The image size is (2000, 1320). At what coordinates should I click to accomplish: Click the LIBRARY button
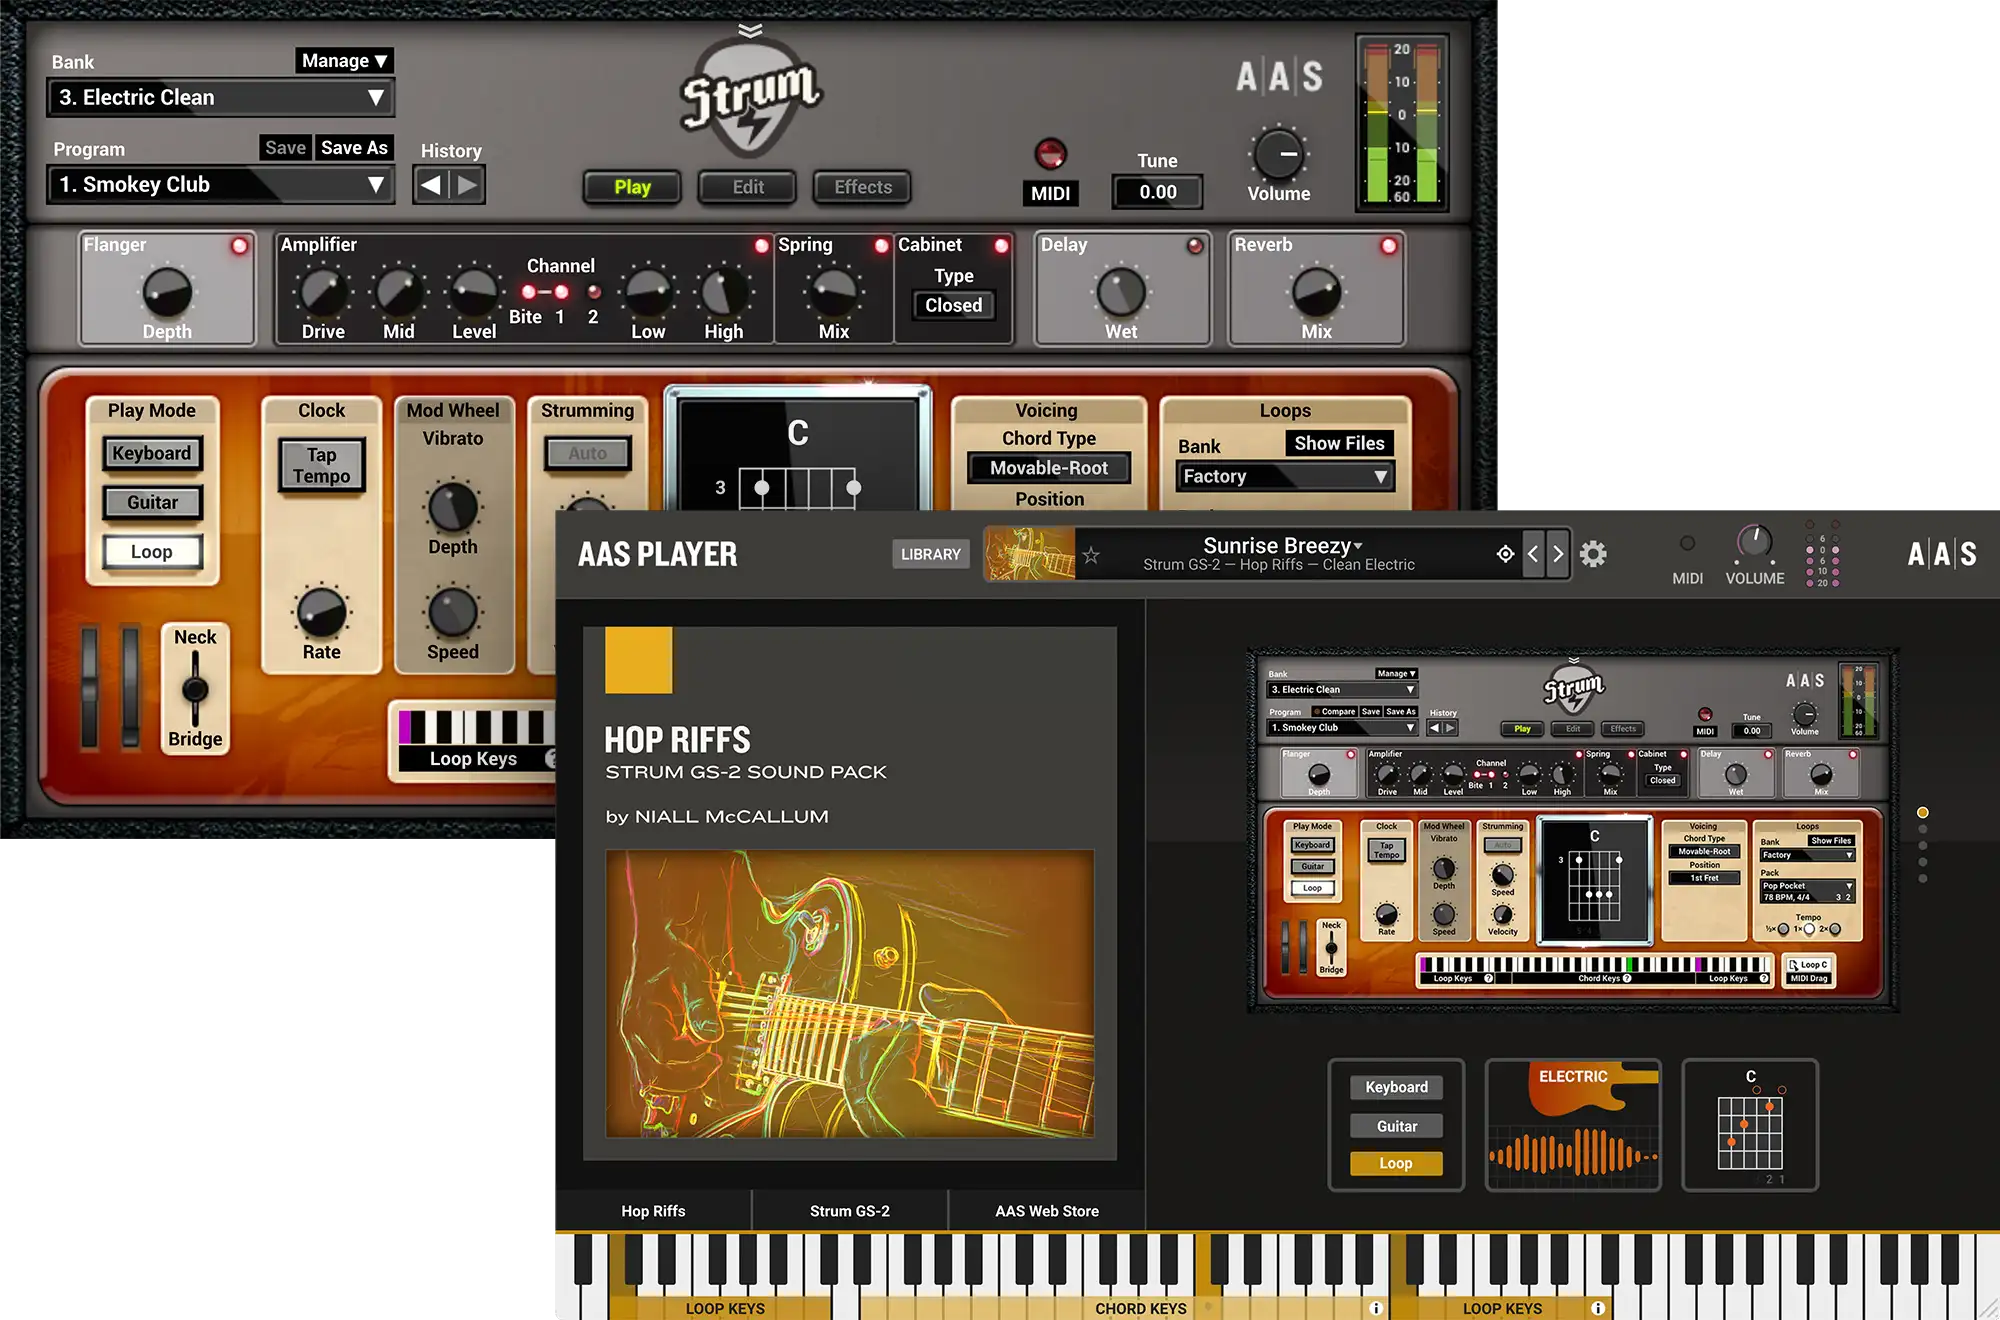(x=930, y=554)
